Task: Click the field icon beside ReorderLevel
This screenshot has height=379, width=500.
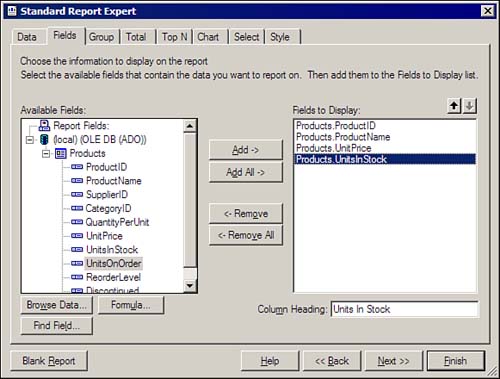Action: tap(77, 277)
